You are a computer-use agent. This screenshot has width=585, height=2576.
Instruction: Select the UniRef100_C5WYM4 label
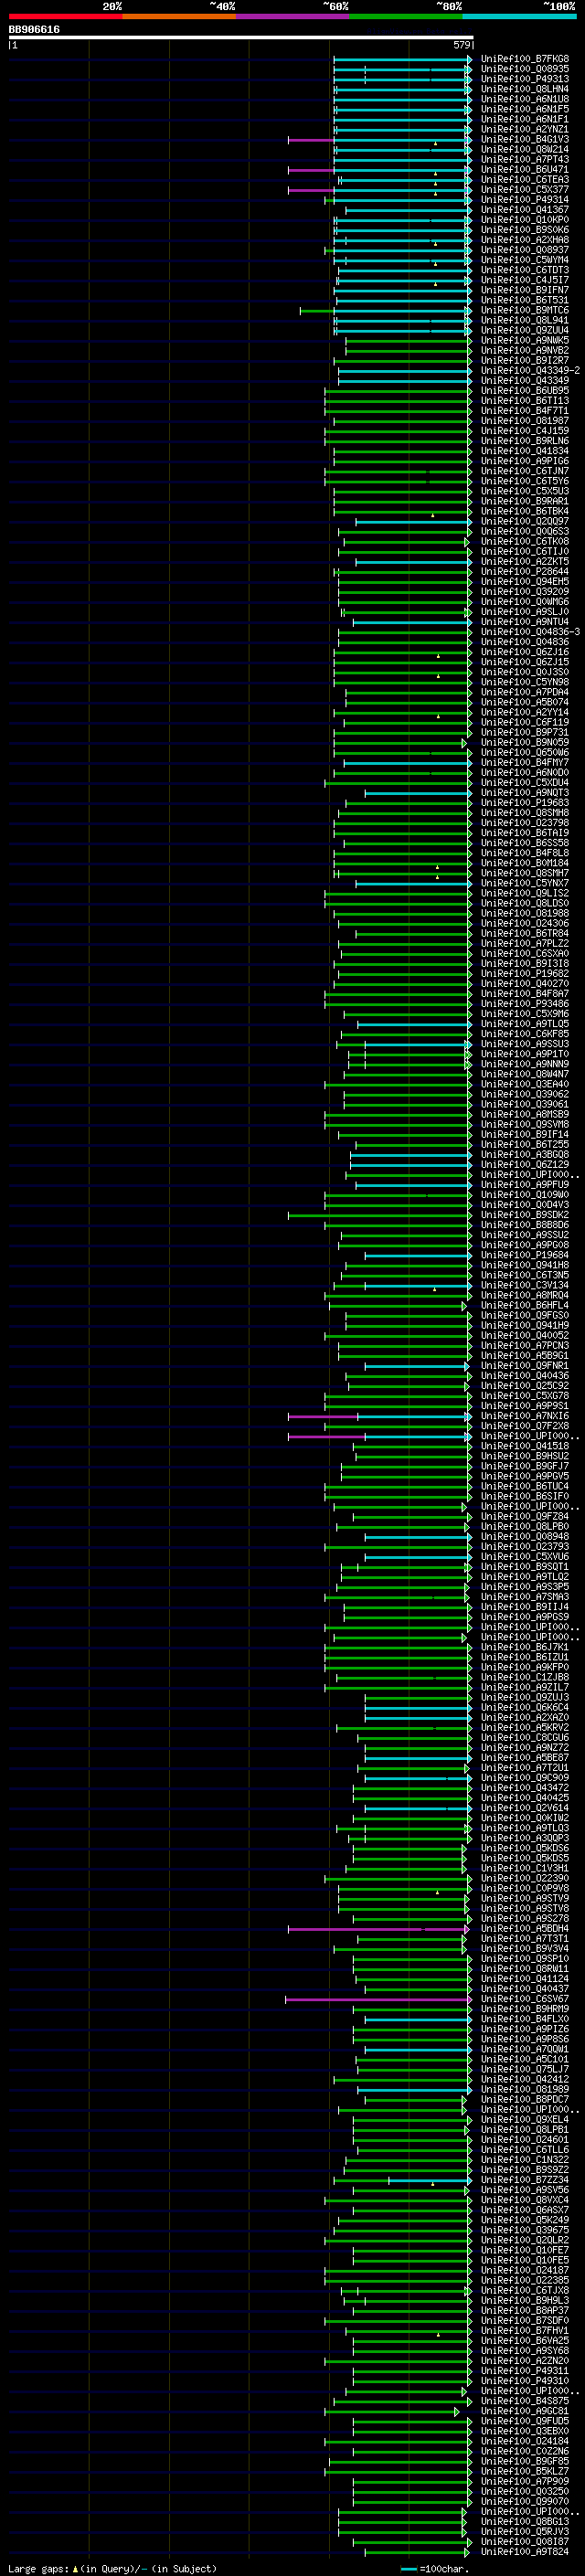pyautogui.click(x=524, y=260)
